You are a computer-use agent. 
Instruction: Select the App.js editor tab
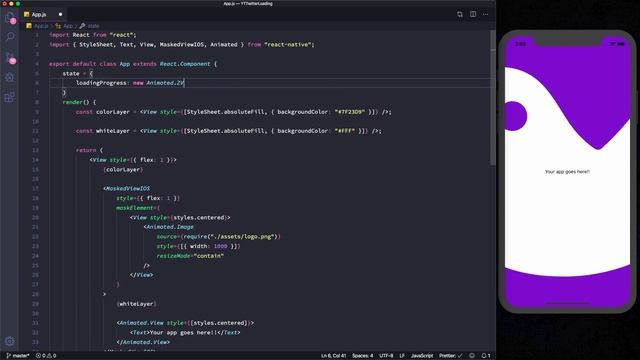click(x=43, y=14)
